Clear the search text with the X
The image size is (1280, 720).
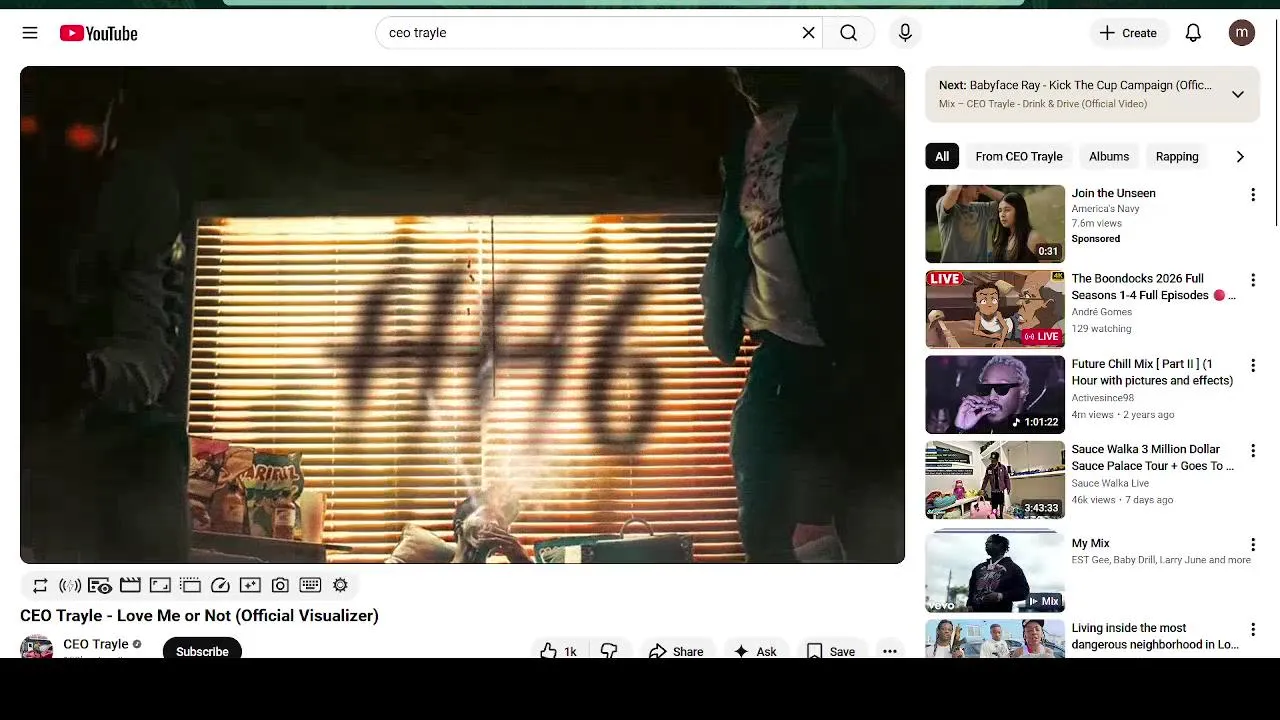809,33
